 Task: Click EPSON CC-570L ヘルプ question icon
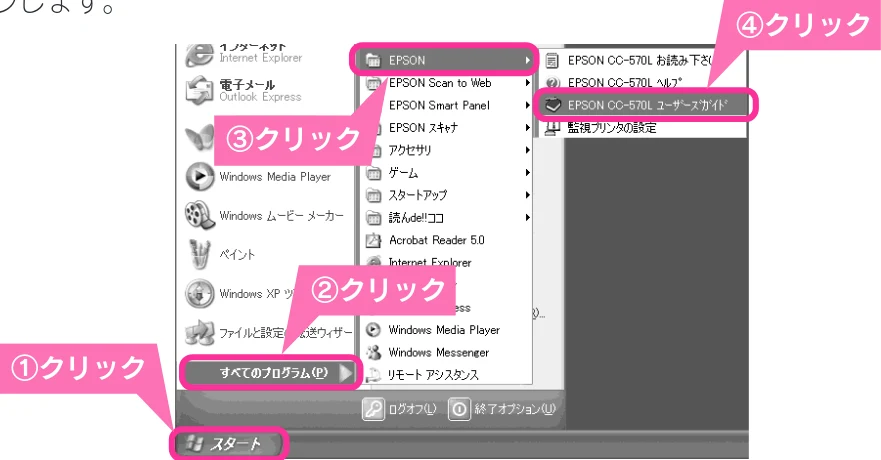(553, 83)
